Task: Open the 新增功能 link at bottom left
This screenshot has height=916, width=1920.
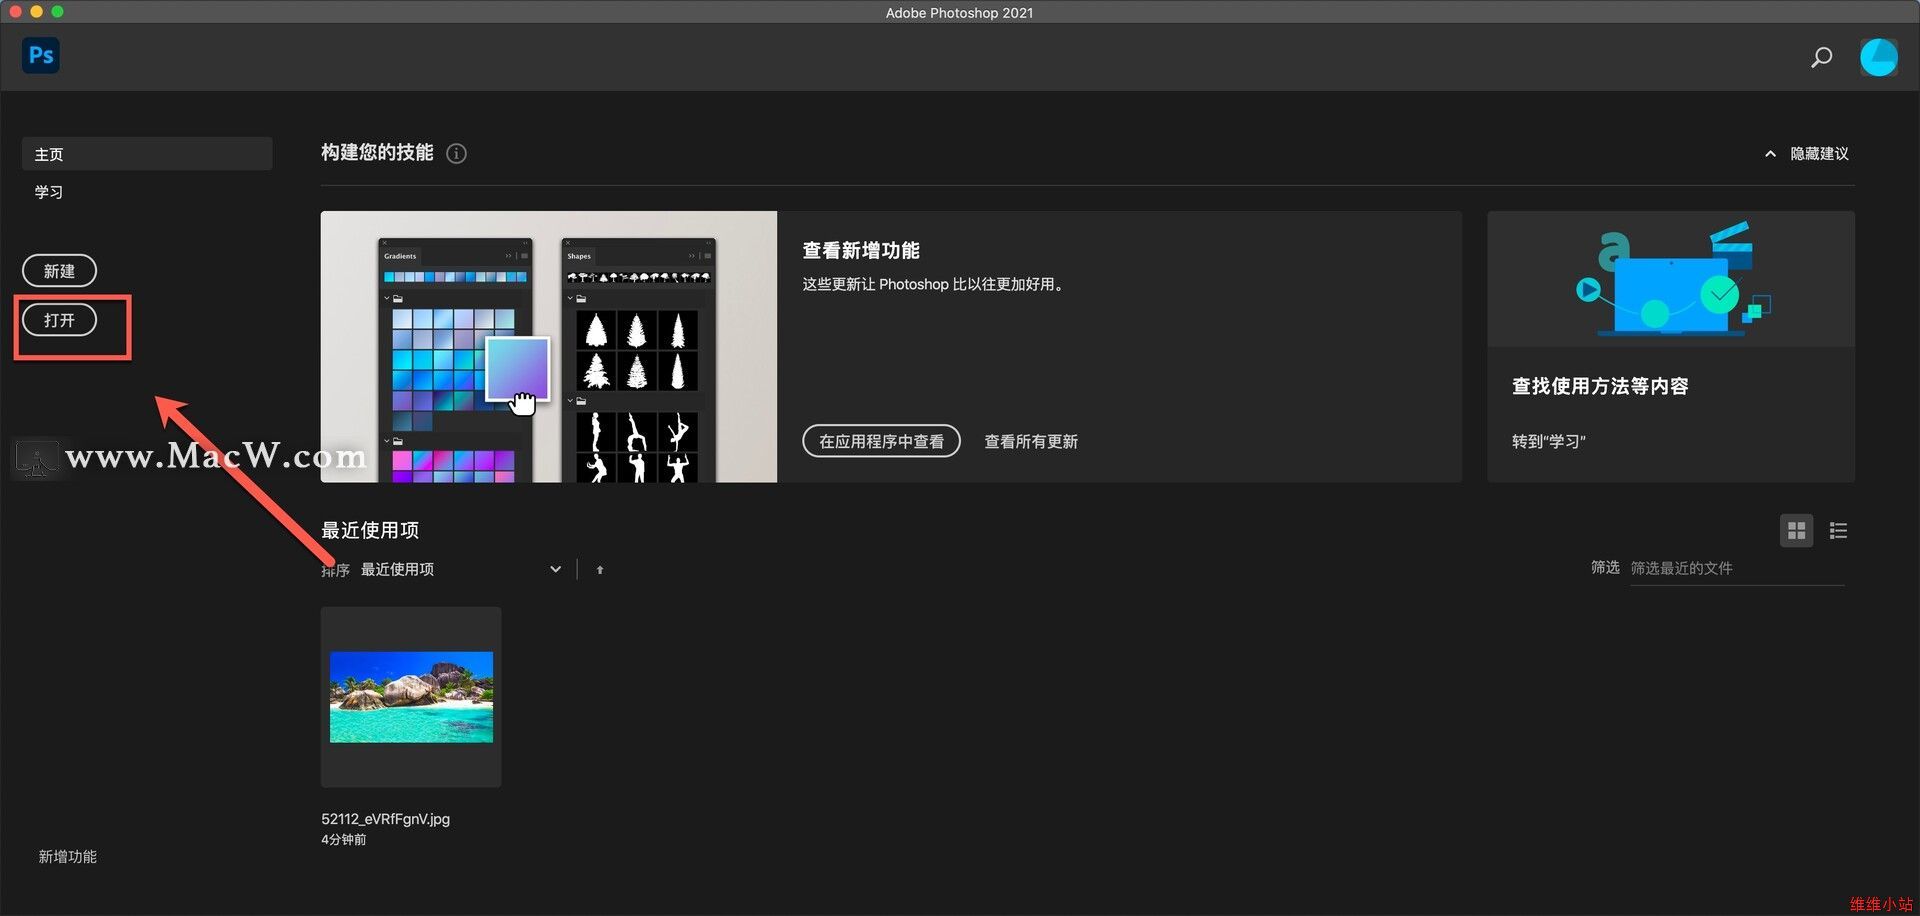Action: click(x=67, y=857)
